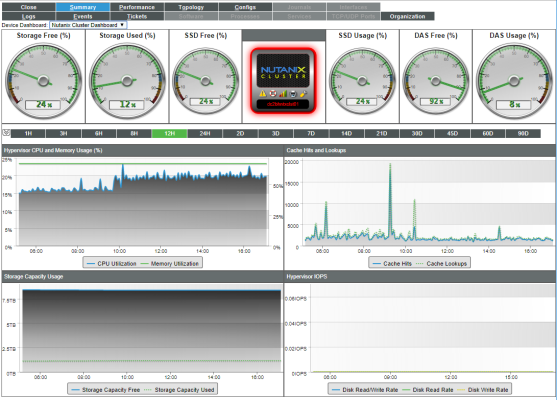Click the red device name label
The height and width of the screenshot is (400, 557).
tap(283, 104)
